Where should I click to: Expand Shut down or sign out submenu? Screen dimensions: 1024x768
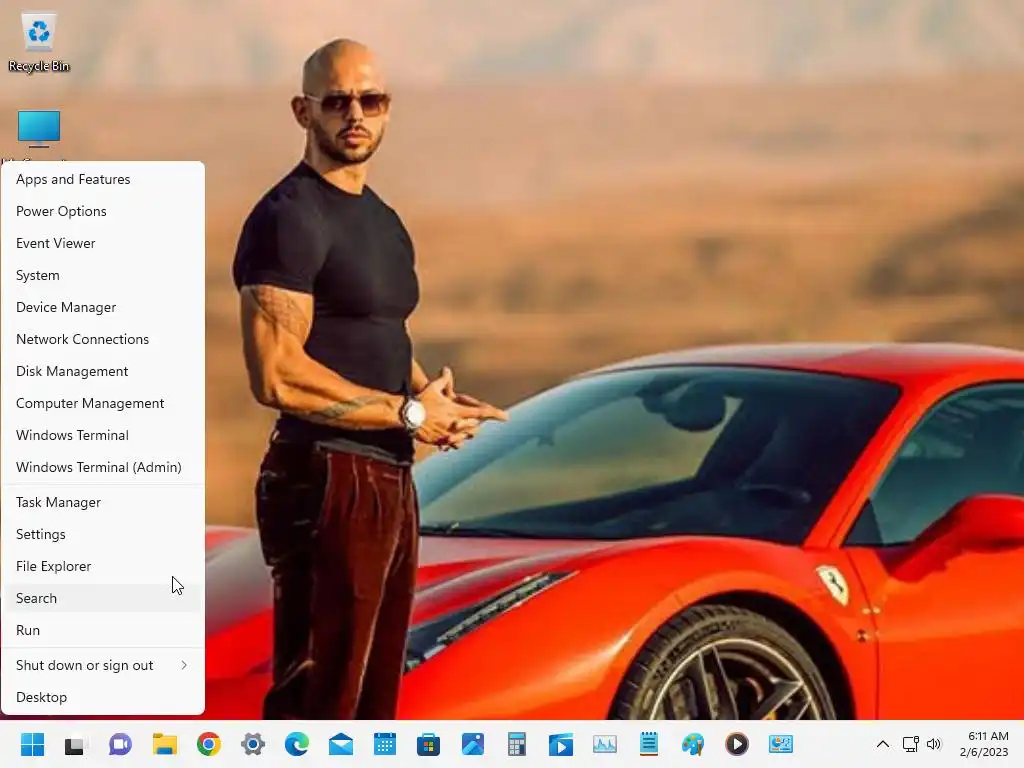click(103, 665)
